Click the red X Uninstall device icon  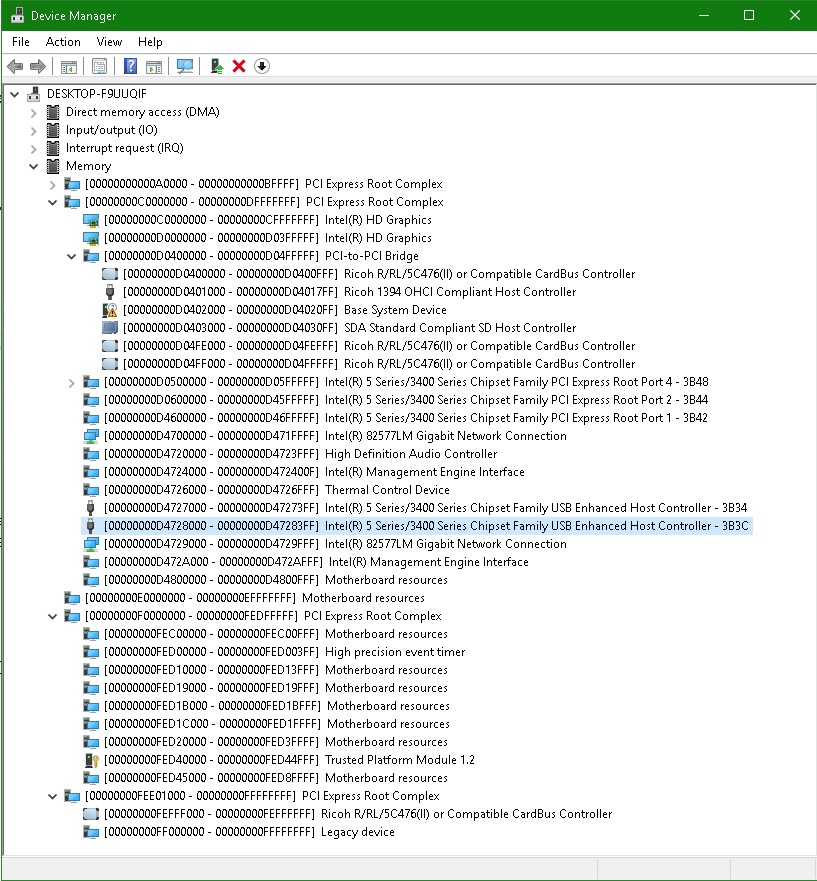(x=239, y=66)
